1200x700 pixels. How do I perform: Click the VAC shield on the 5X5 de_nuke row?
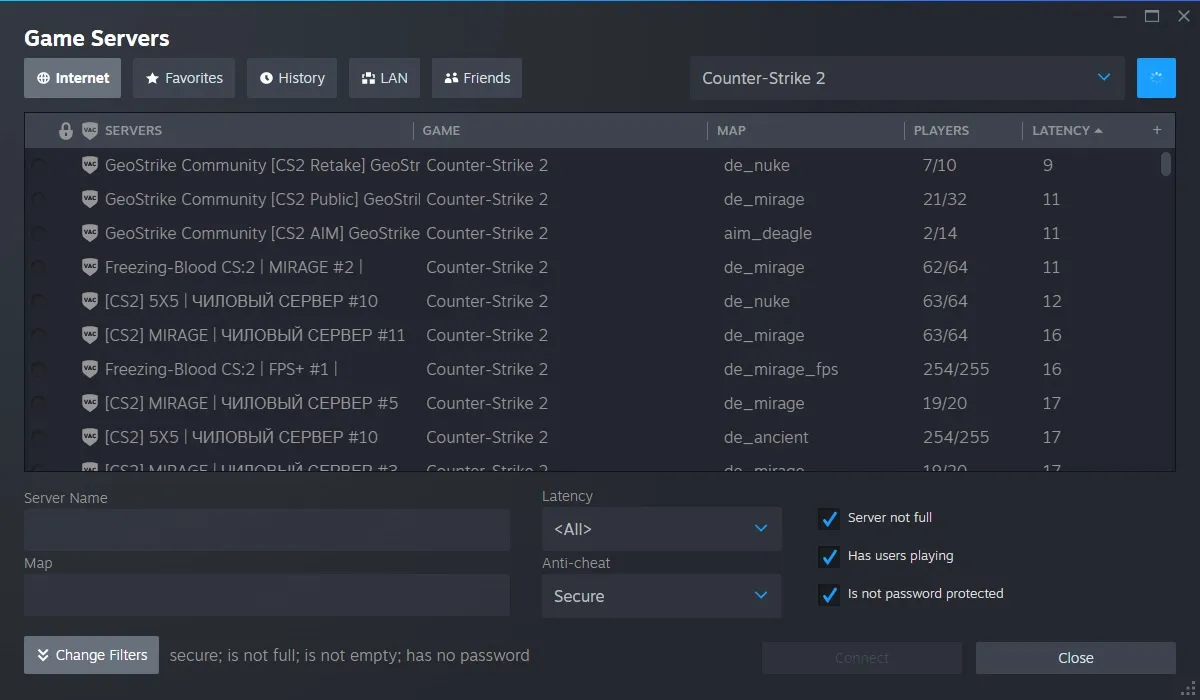point(90,301)
